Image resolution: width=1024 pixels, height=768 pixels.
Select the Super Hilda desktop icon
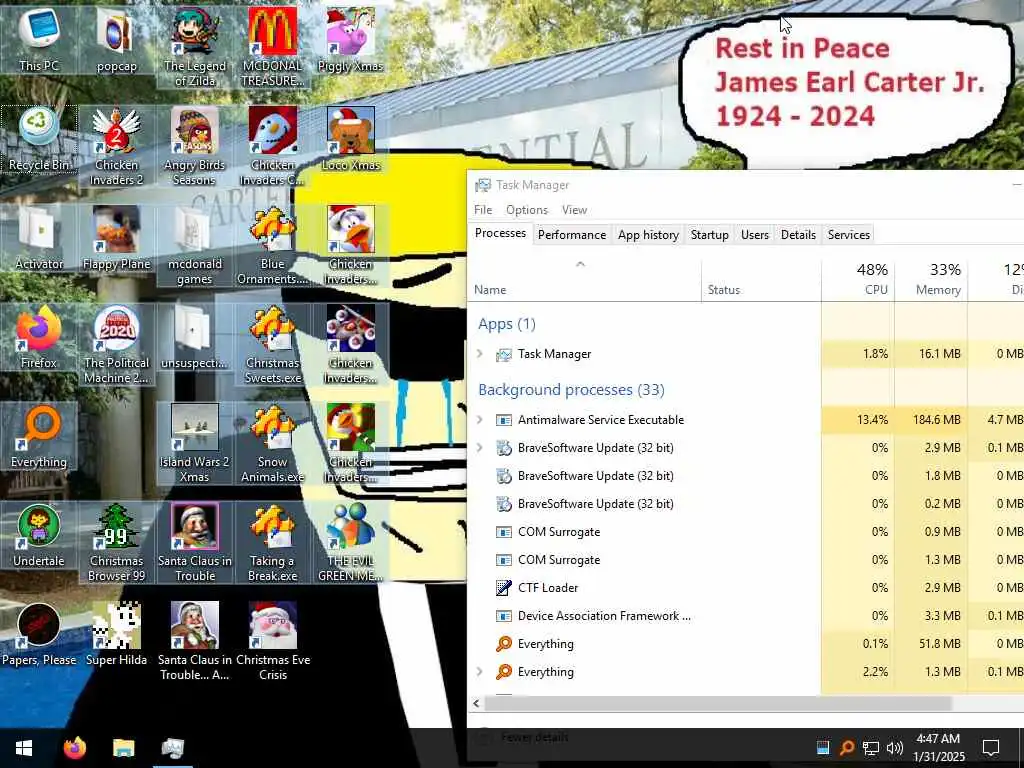point(116,635)
